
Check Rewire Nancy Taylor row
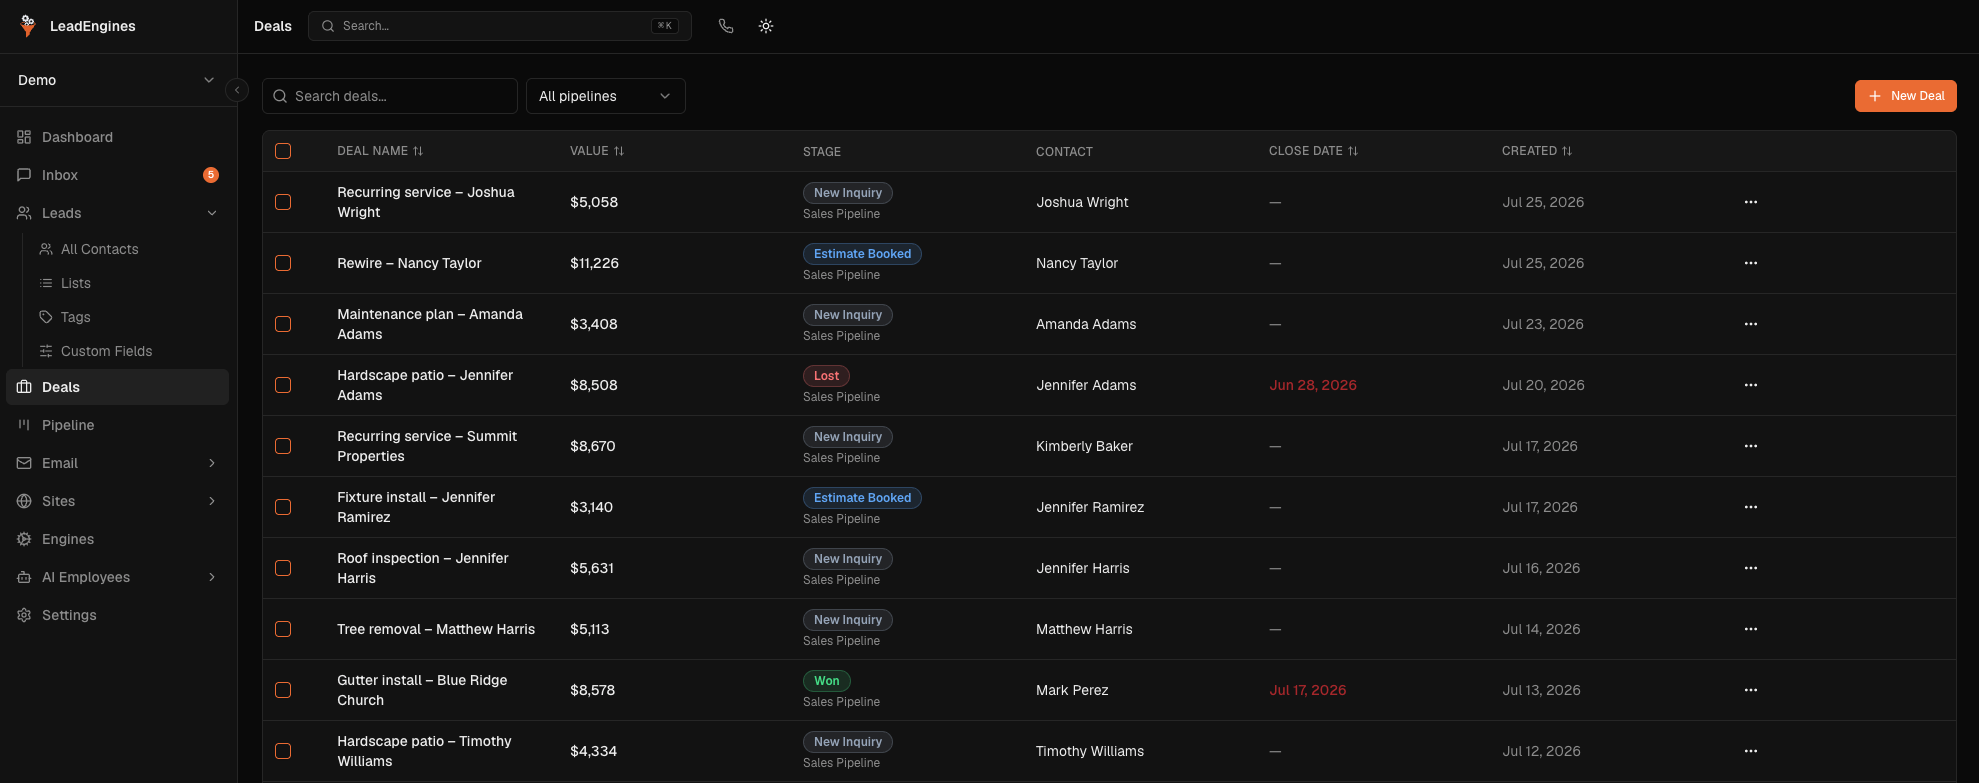click(283, 263)
